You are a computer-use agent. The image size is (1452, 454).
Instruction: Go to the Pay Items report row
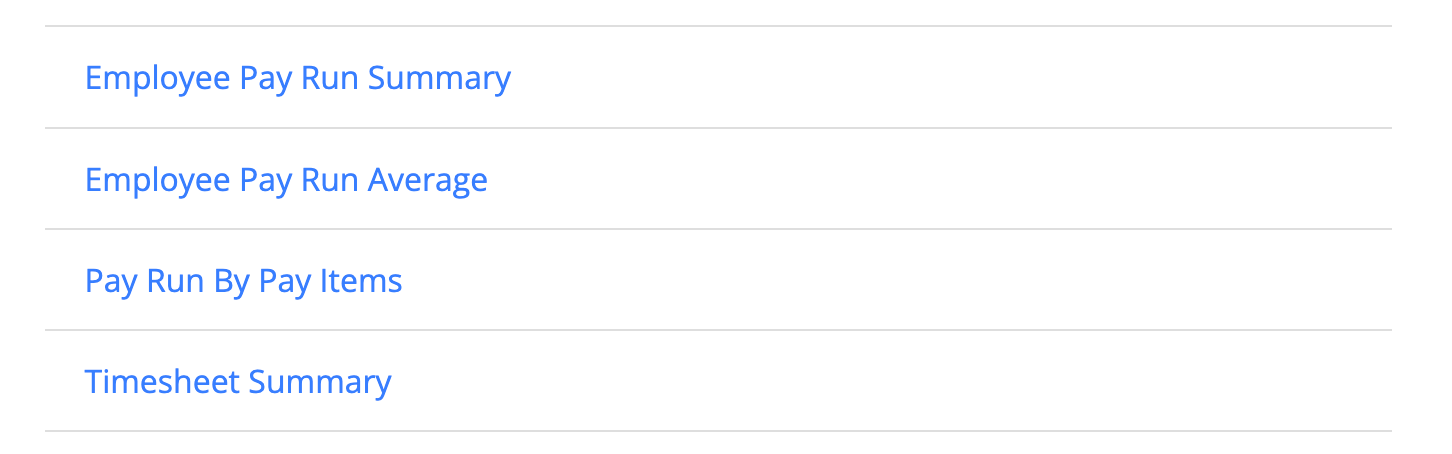point(243,281)
